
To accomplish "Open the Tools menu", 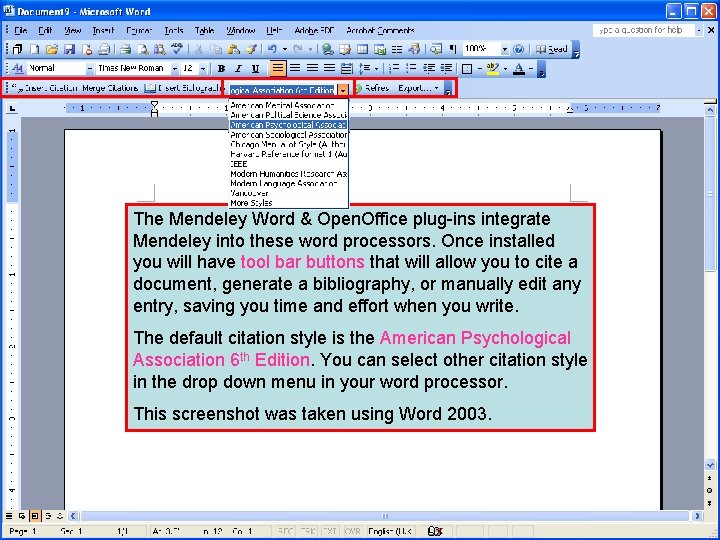I will pos(174,30).
